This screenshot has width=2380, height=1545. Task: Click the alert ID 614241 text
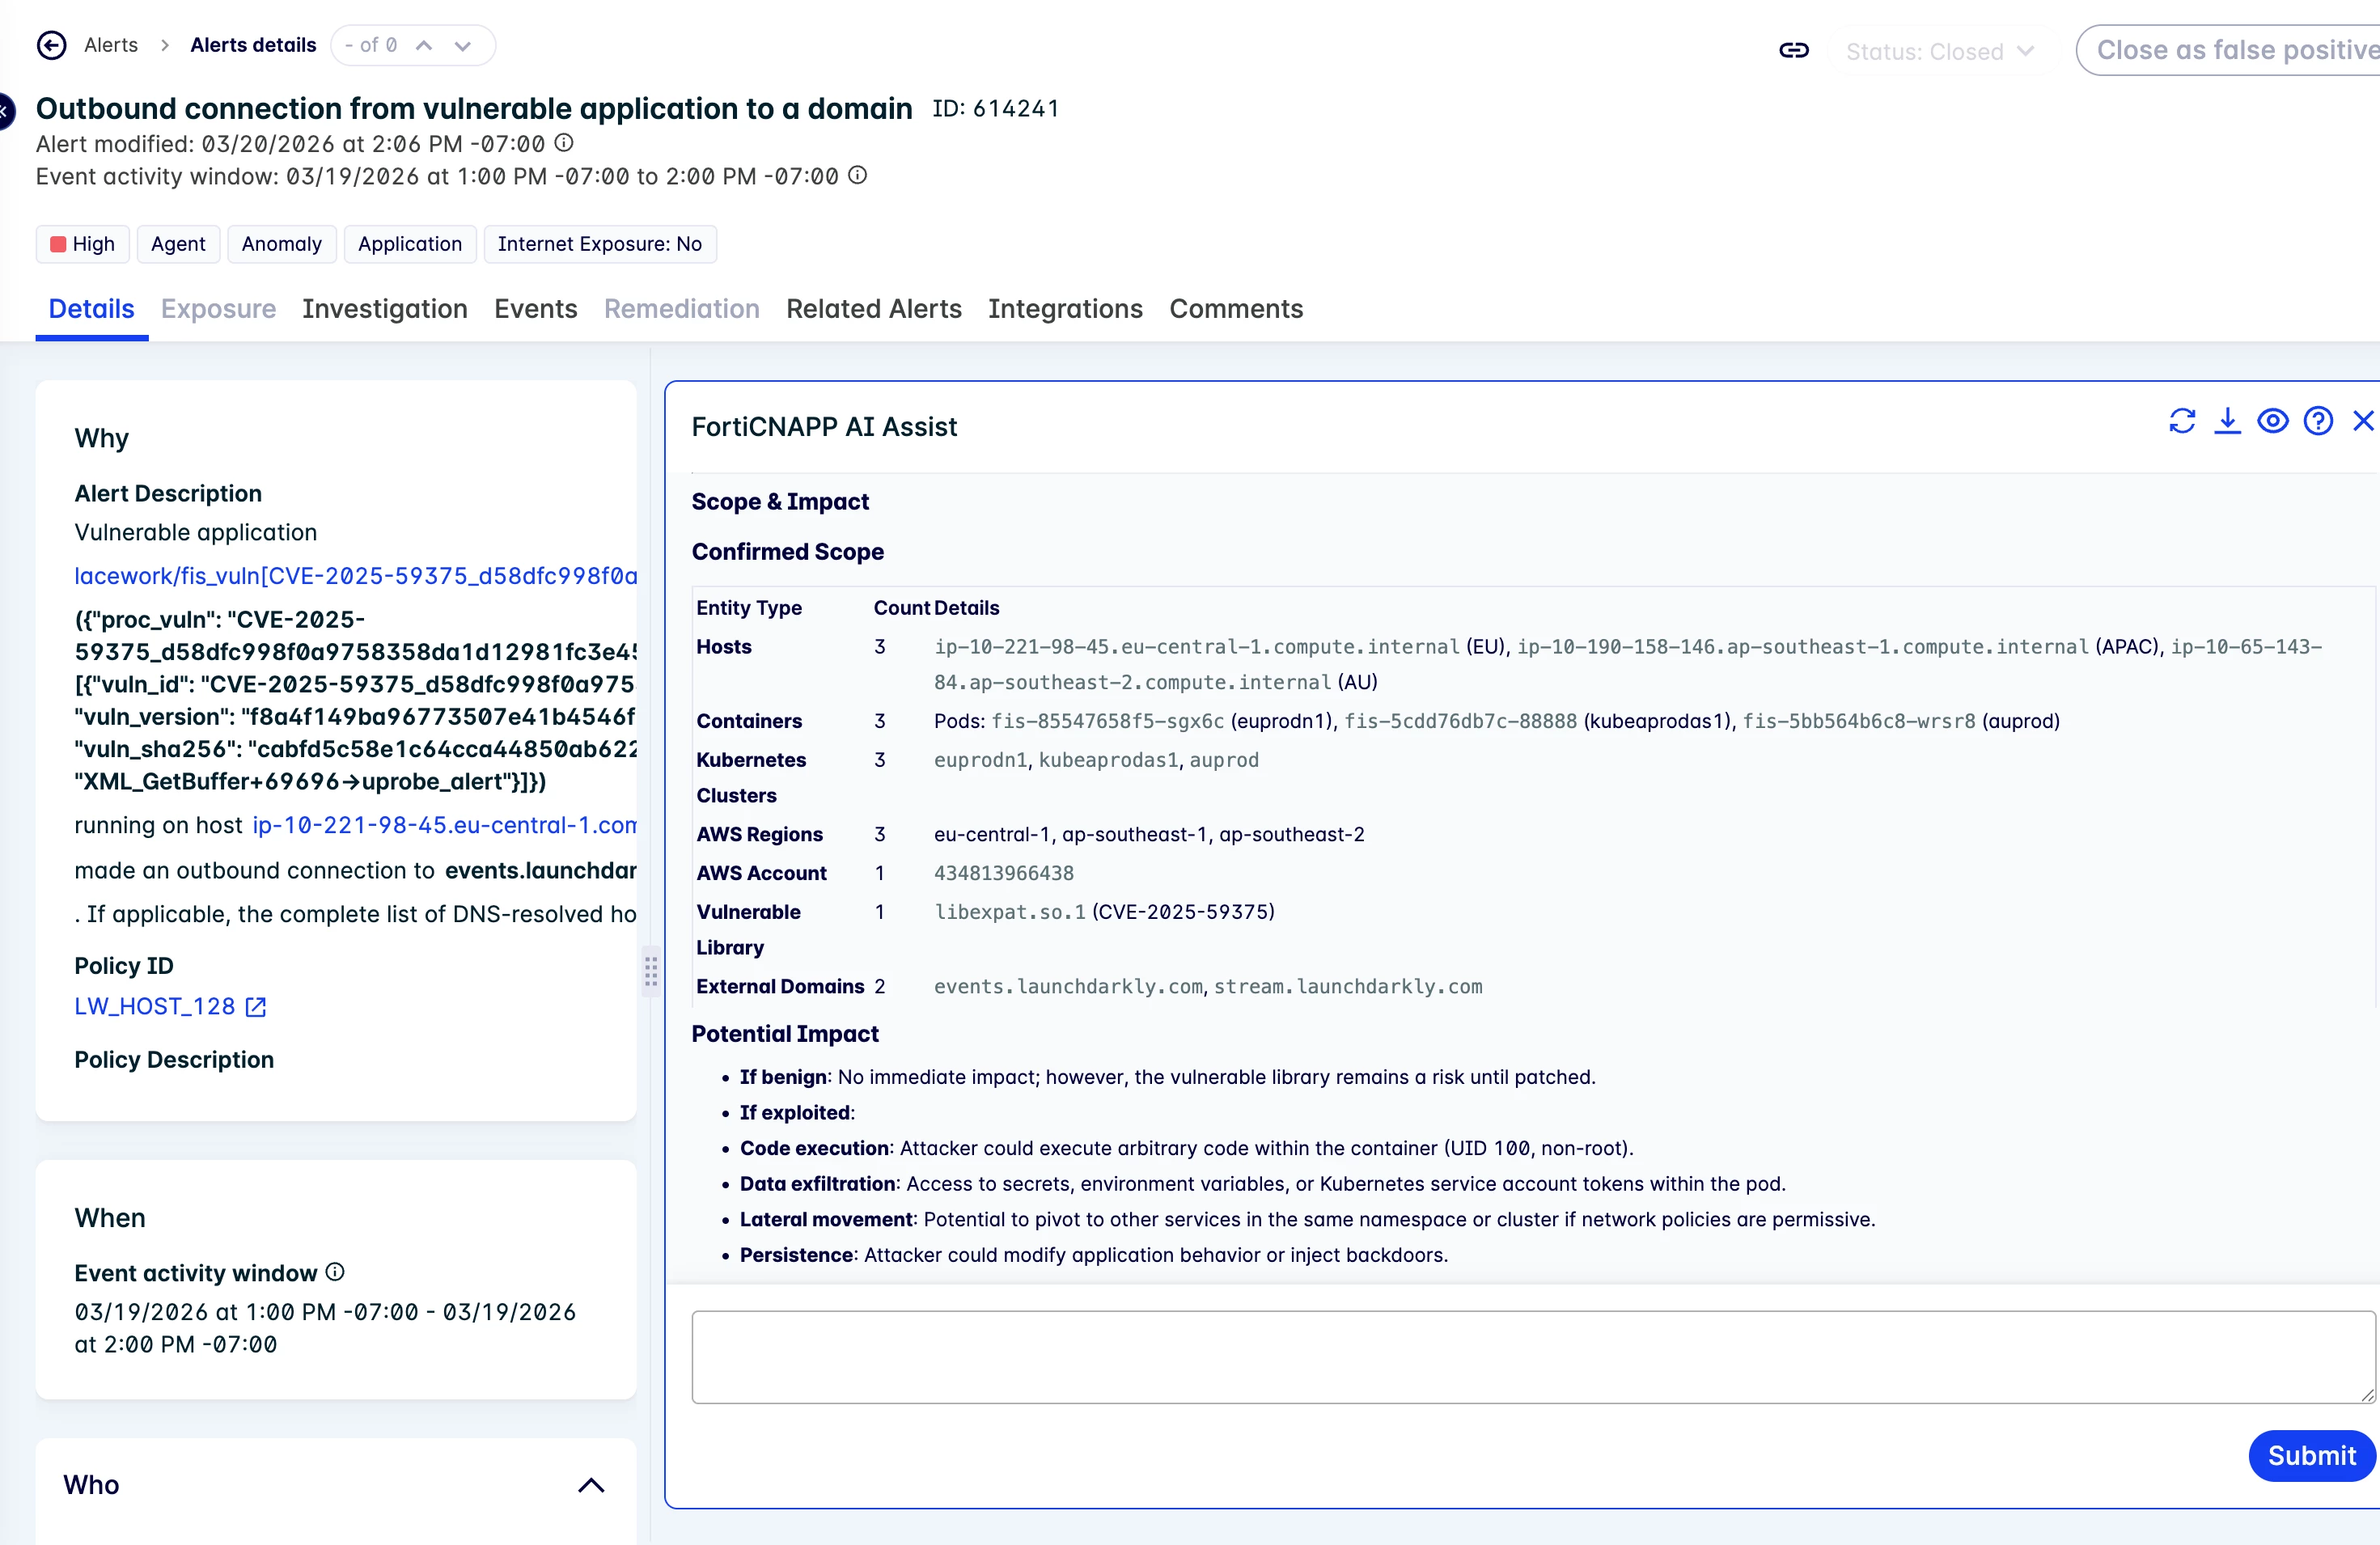(x=996, y=108)
